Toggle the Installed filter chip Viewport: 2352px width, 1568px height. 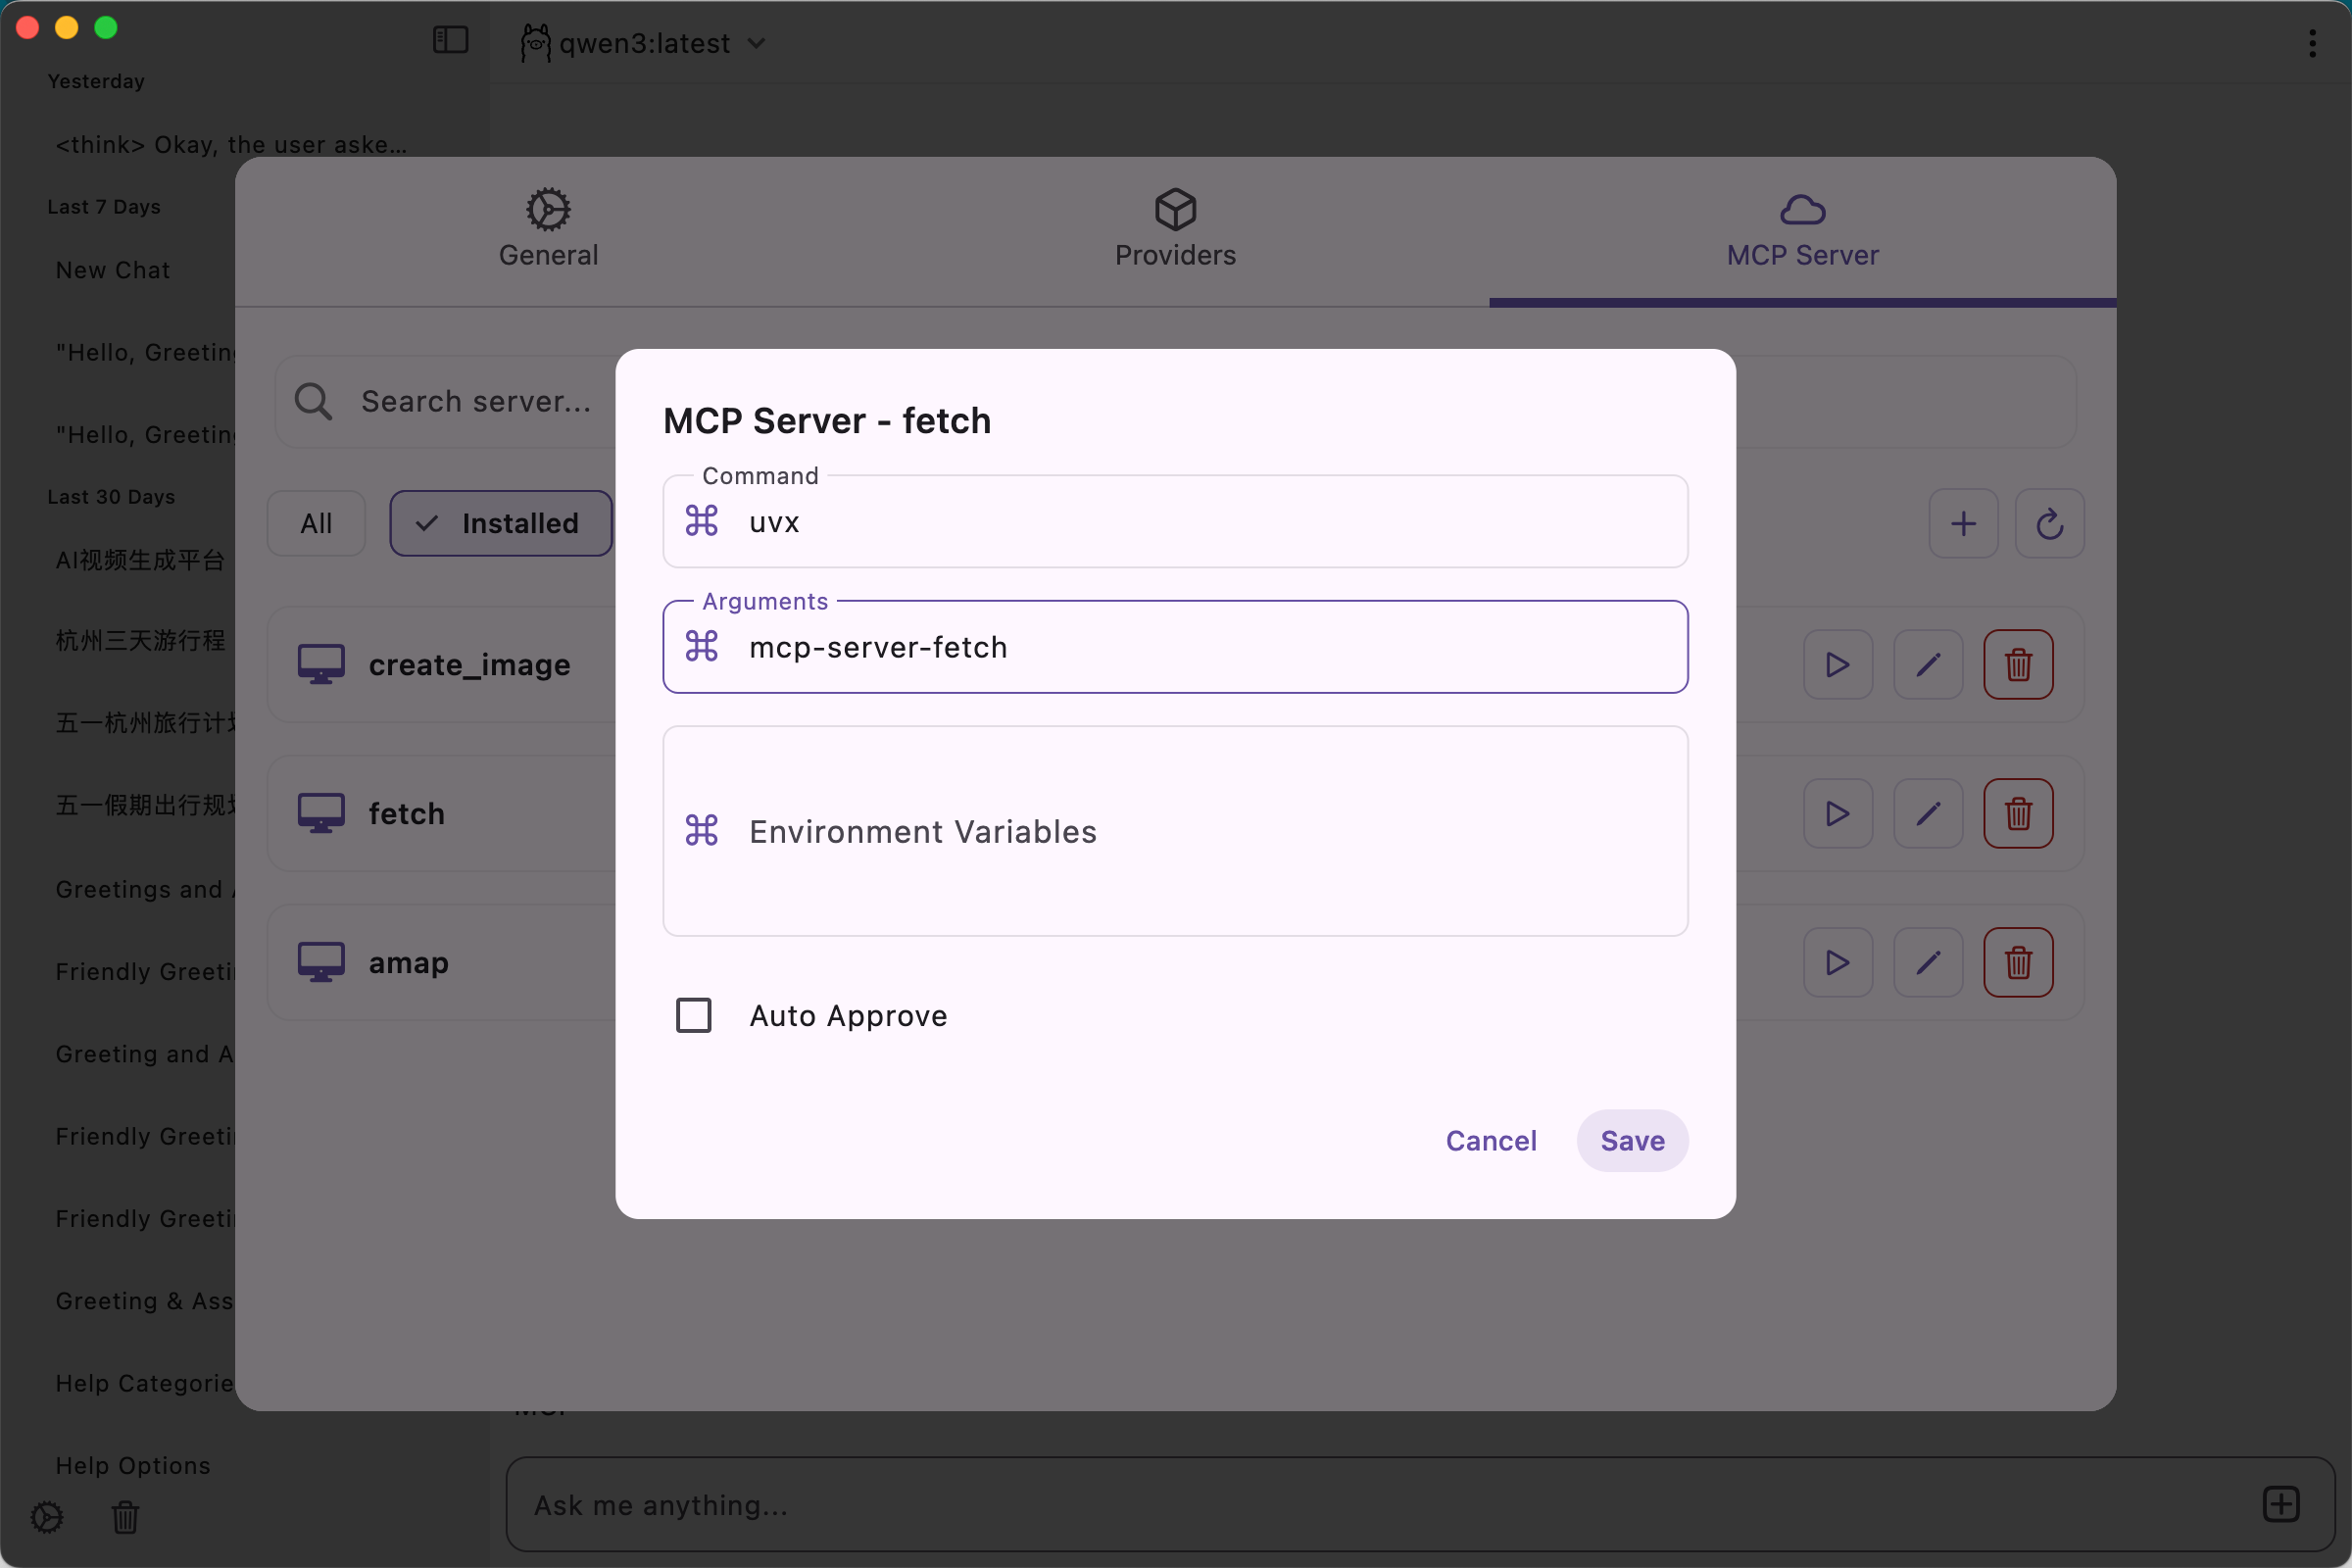[501, 523]
